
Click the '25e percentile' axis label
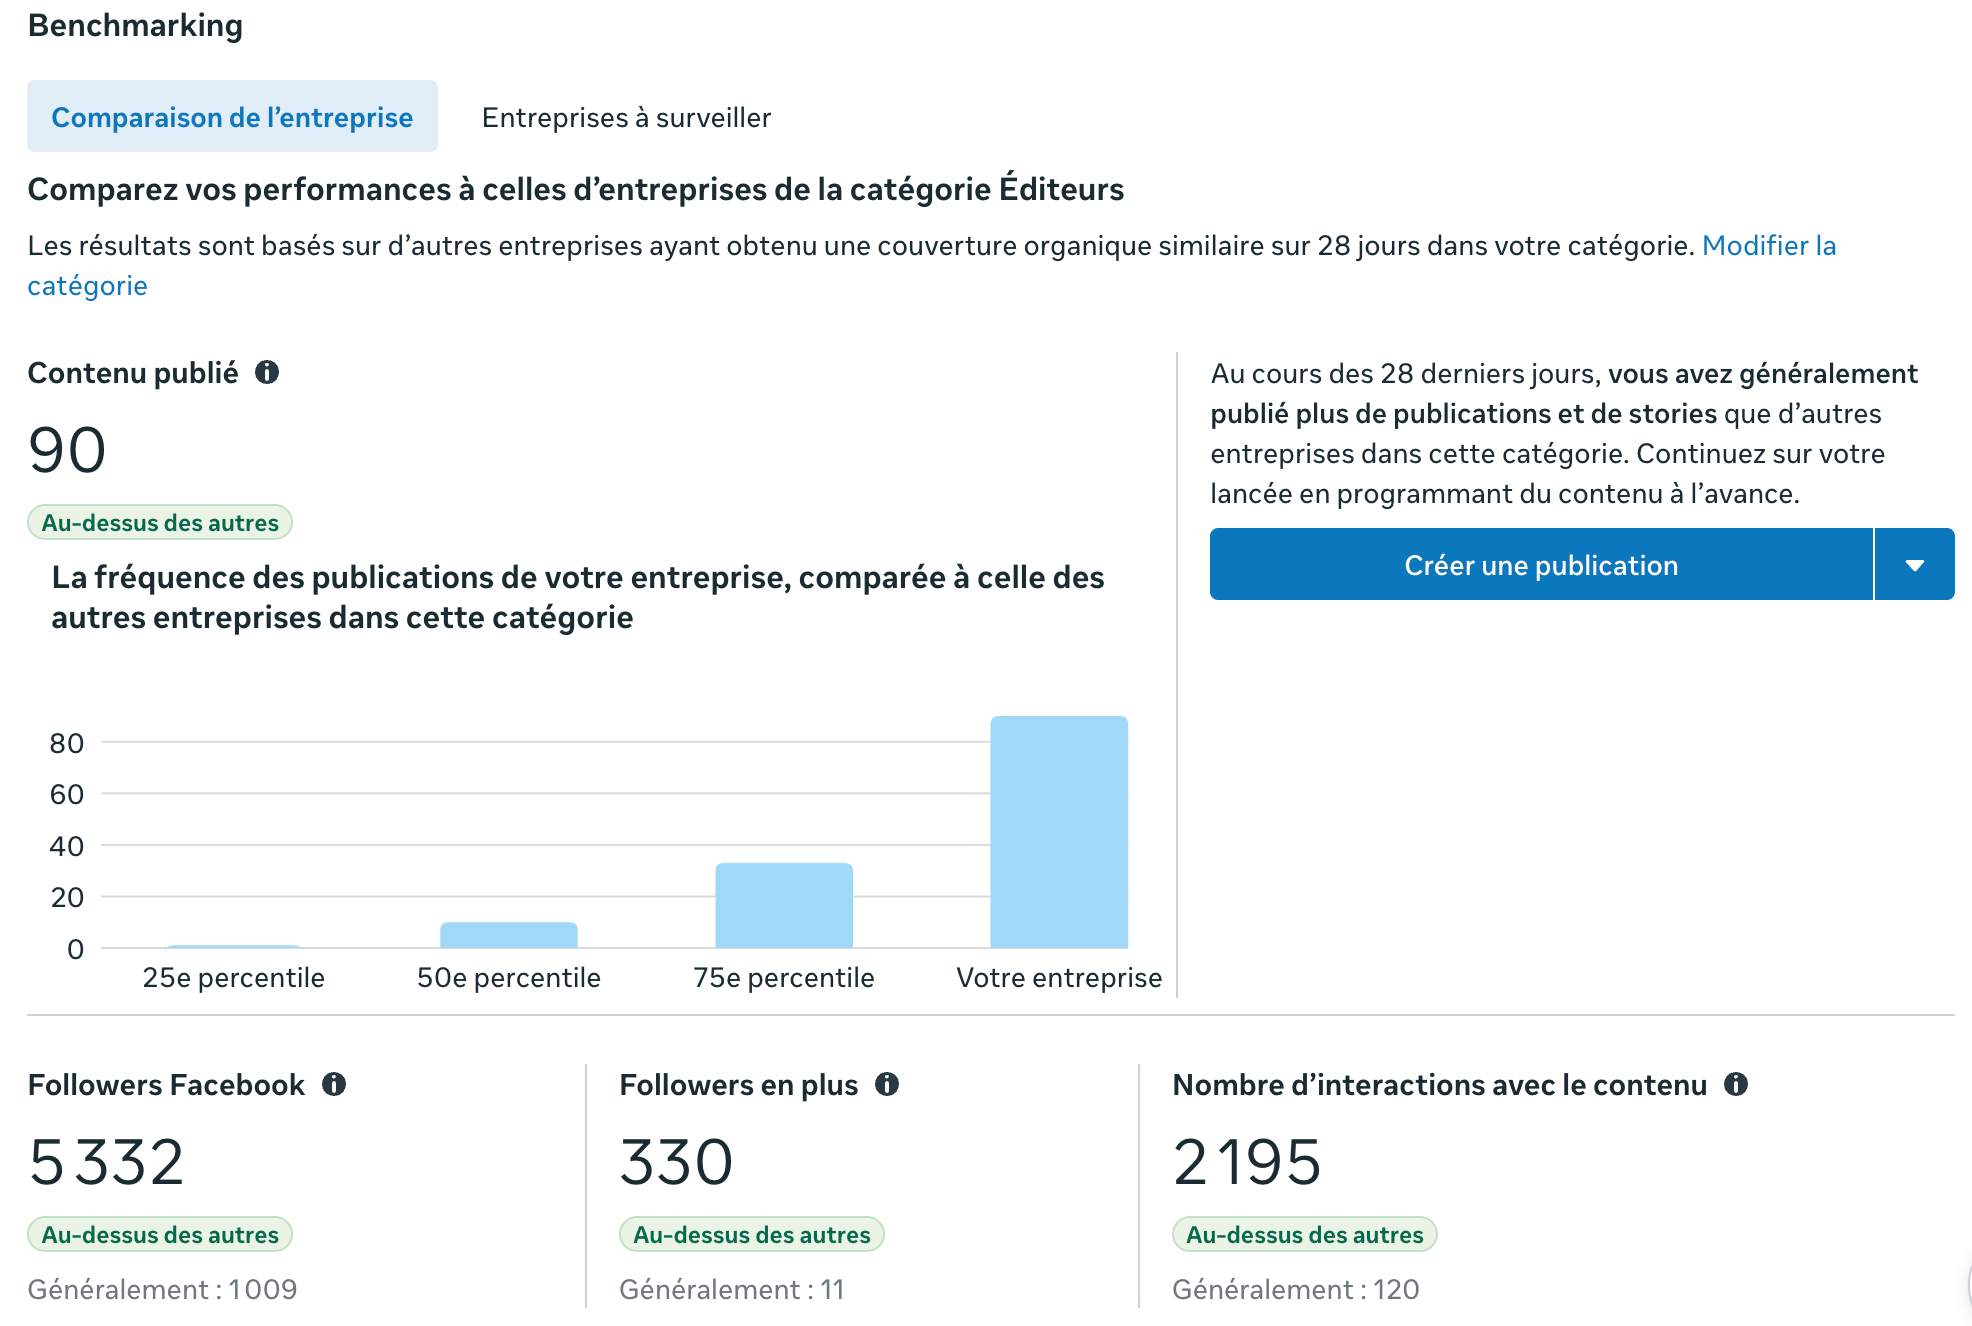tap(234, 977)
